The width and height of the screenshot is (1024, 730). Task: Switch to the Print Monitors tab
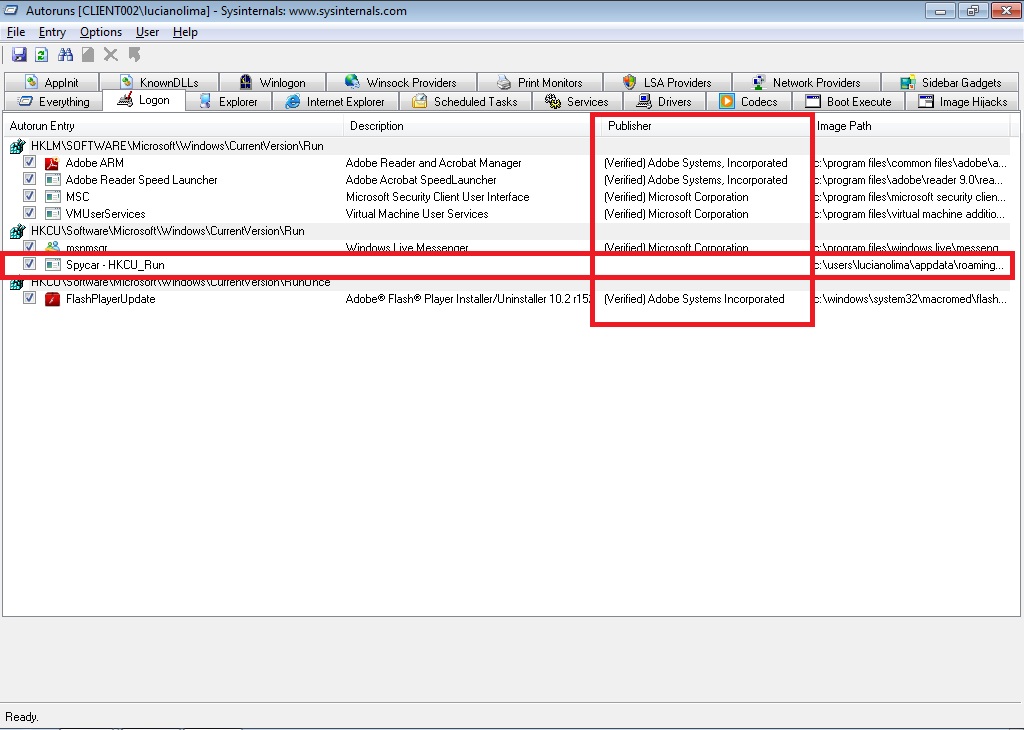539,82
